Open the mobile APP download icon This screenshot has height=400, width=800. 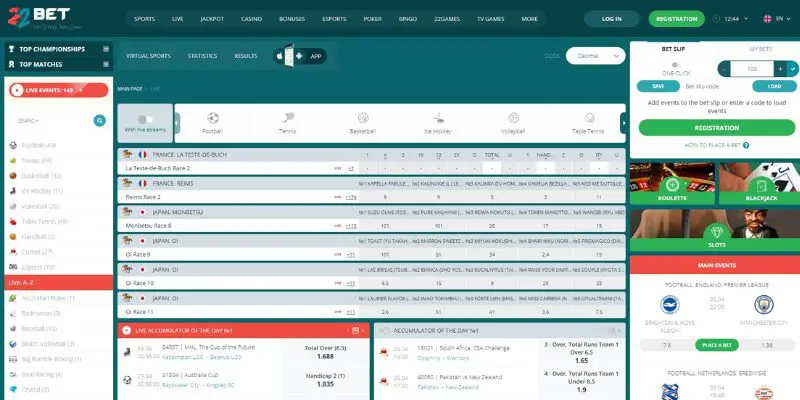pos(300,56)
